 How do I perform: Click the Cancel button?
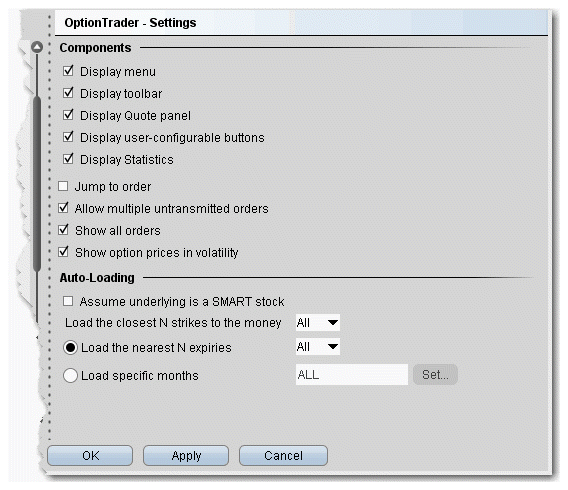(283, 456)
